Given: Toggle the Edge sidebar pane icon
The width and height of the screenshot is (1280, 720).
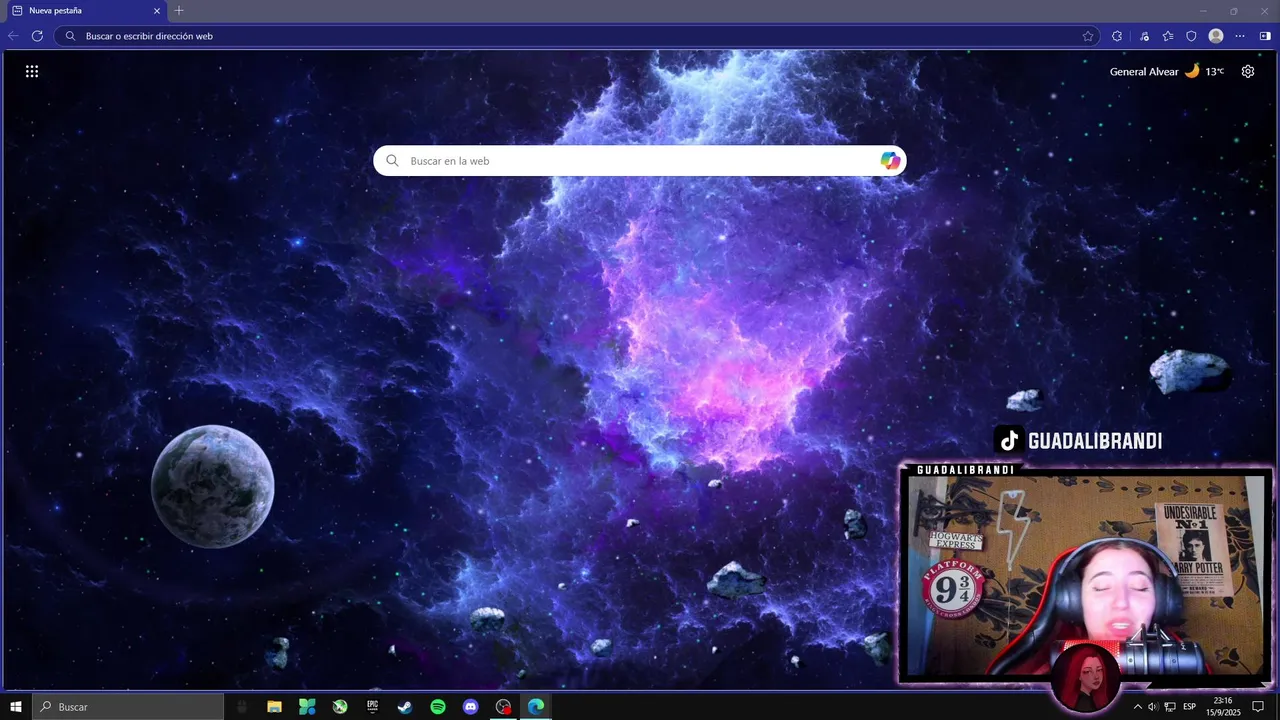Looking at the screenshot, I should 1265,36.
